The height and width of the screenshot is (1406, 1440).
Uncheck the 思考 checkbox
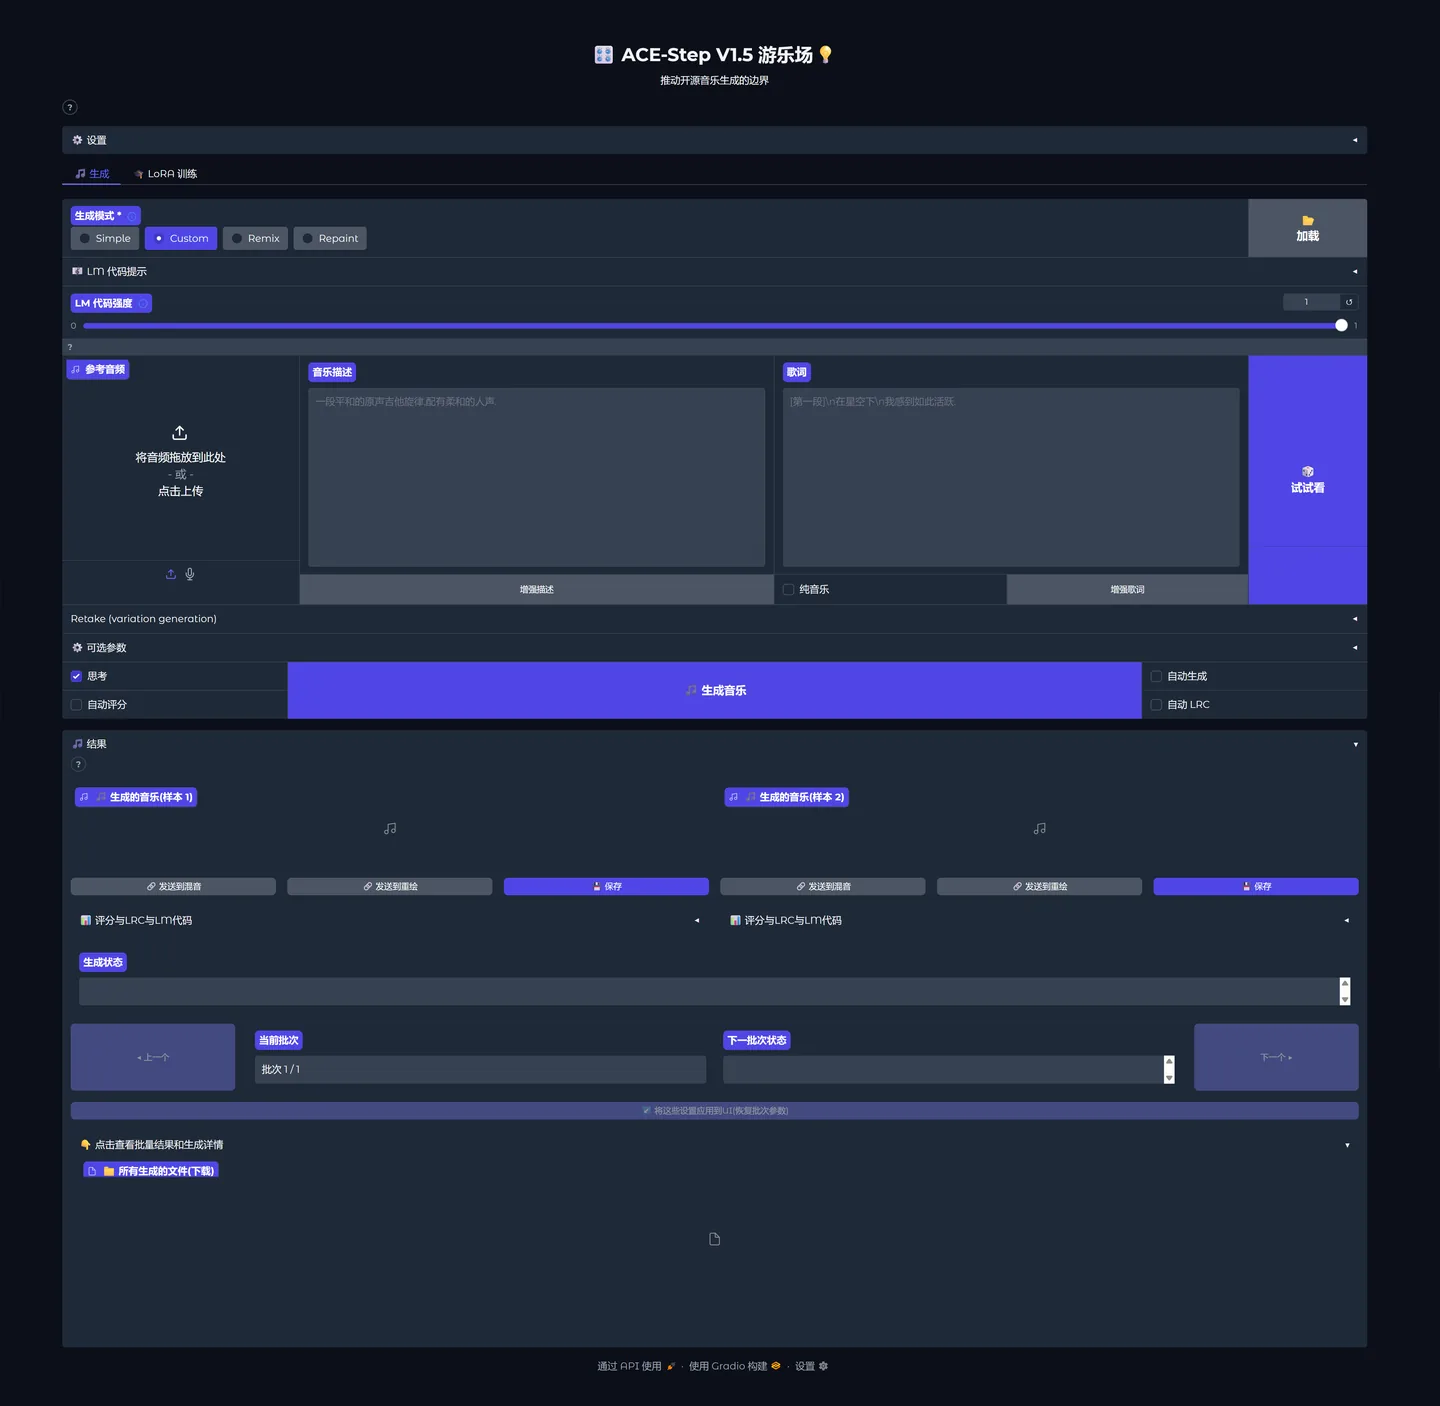click(76, 676)
